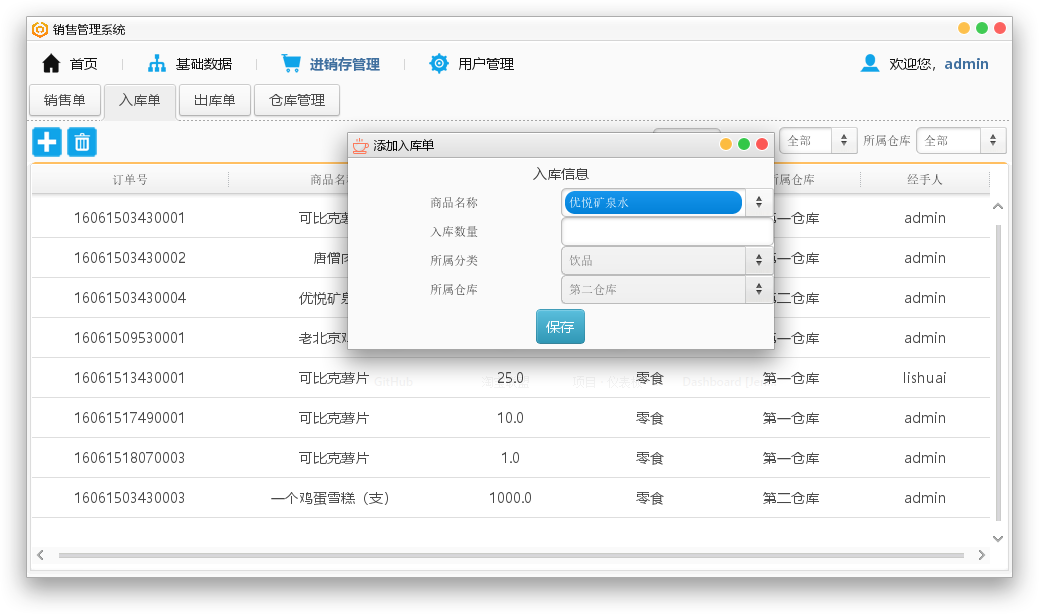Click the horizontal scrollbar left arrow
1039x614 pixels.
[x=40, y=555]
